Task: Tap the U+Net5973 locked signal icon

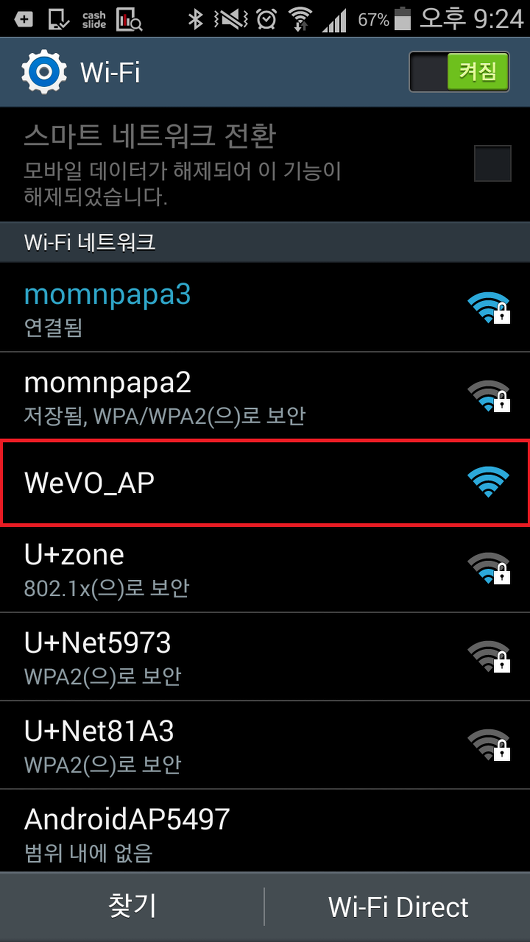Action: coord(489,657)
